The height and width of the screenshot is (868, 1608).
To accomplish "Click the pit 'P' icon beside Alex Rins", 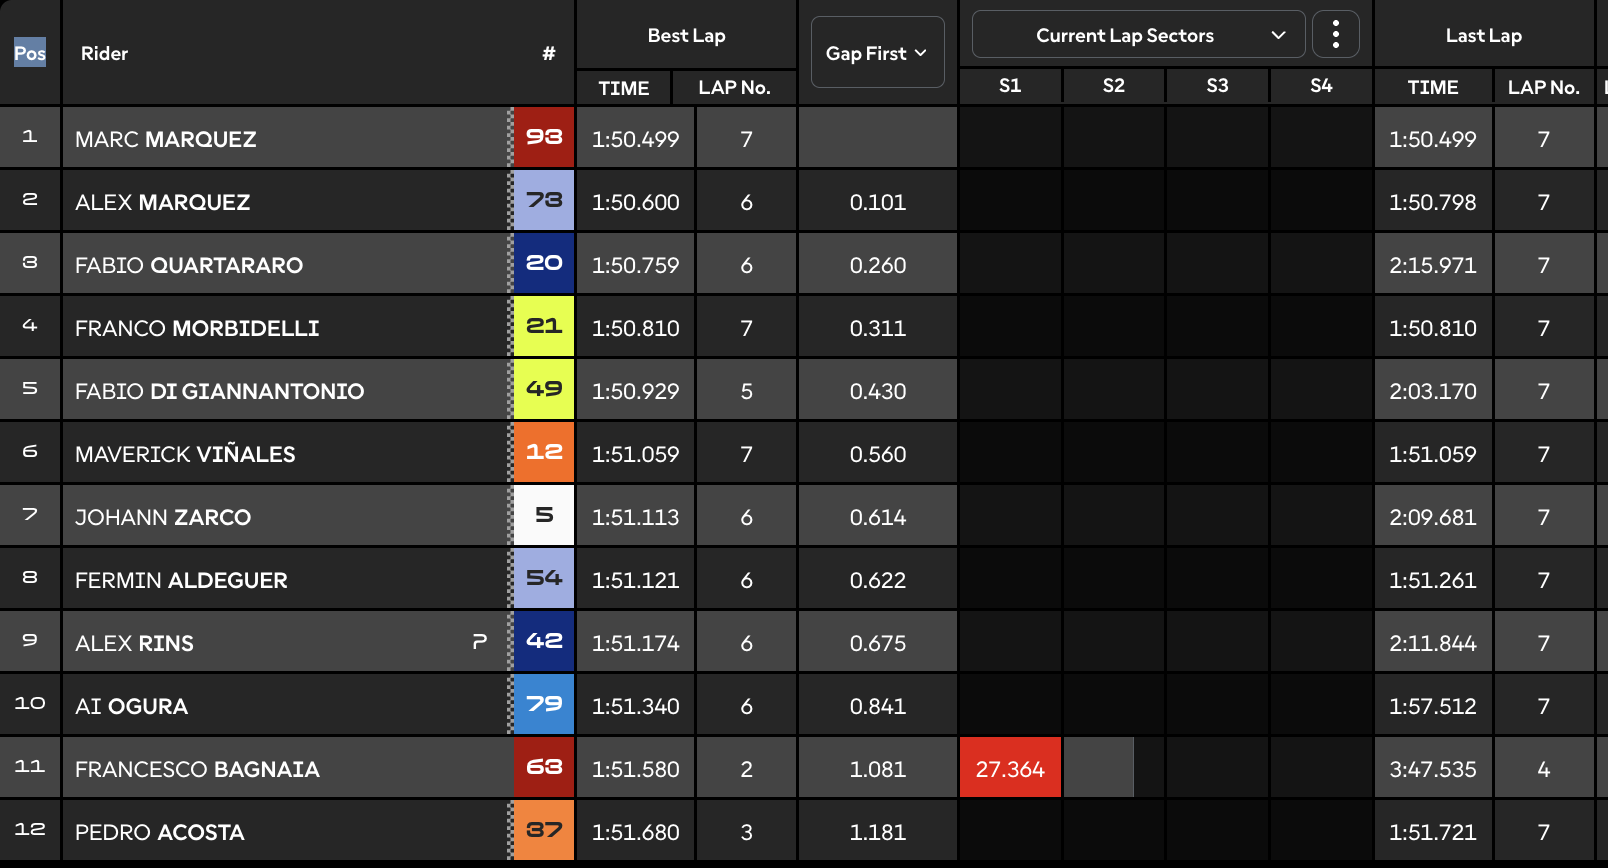I will click(480, 641).
